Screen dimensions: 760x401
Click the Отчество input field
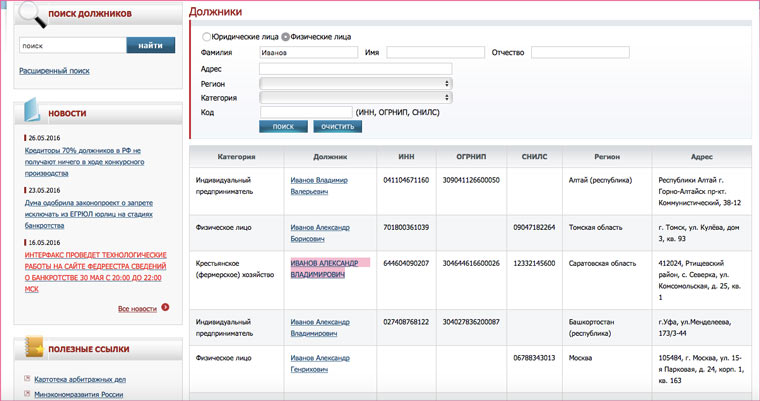[x=579, y=52]
